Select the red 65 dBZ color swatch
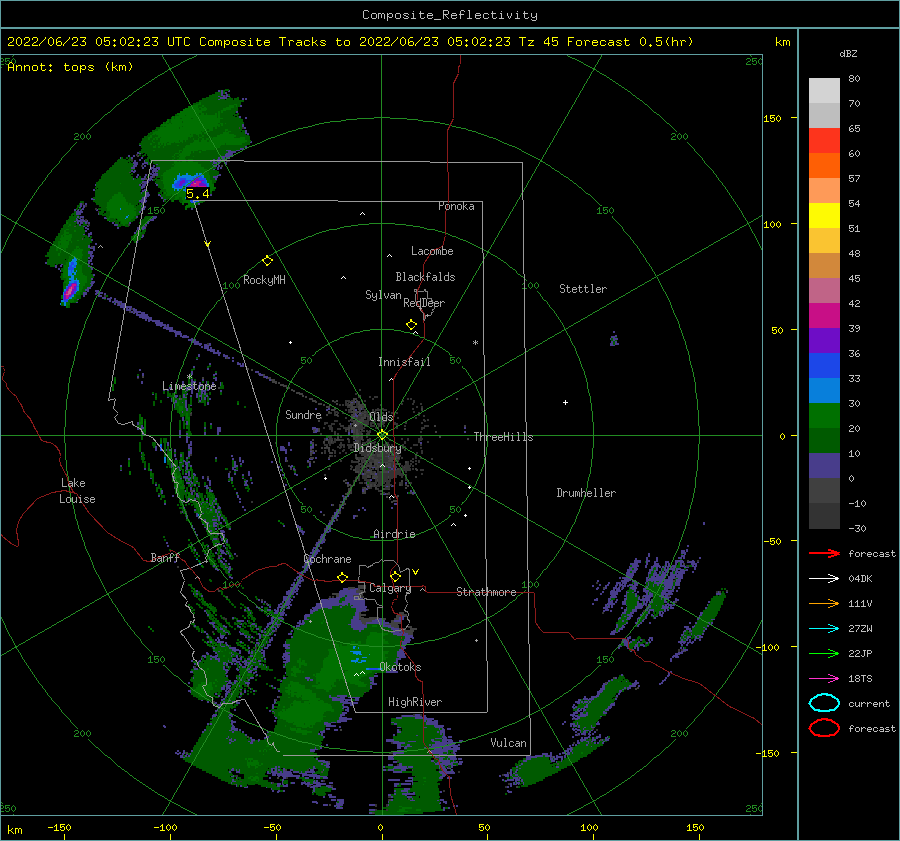The height and width of the screenshot is (841, 900). (824, 141)
